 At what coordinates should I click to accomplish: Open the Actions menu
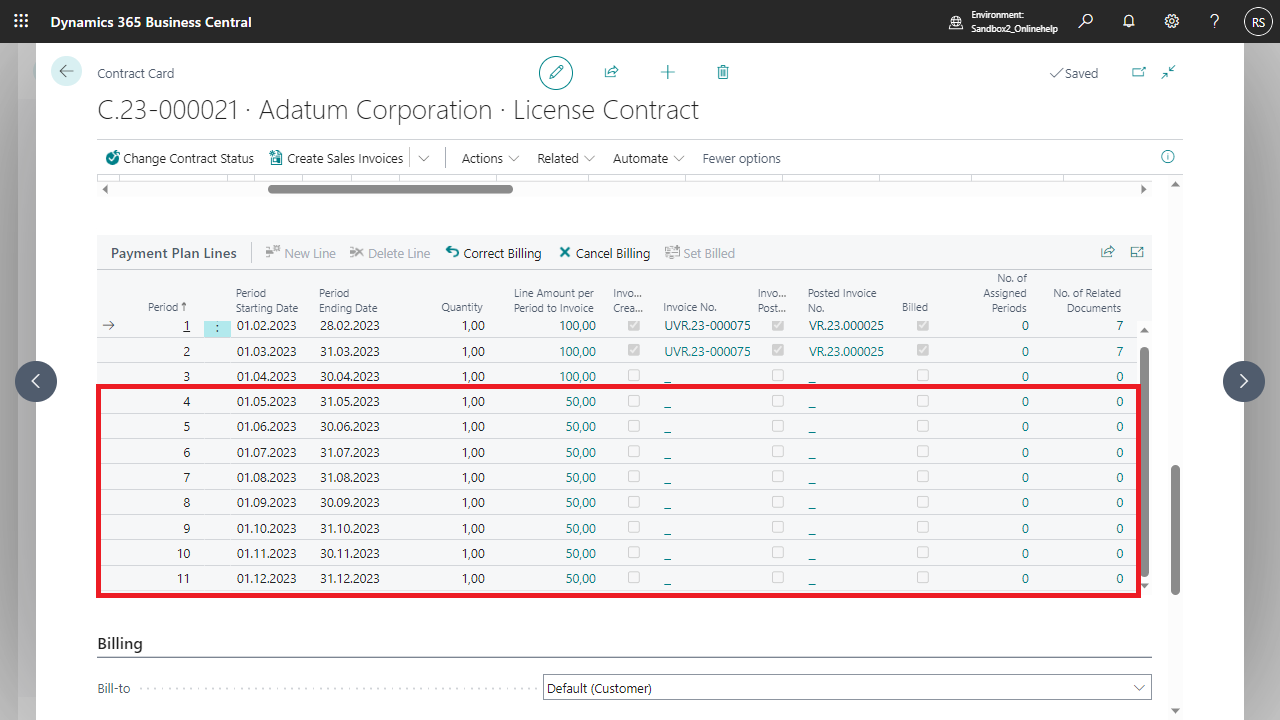(490, 158)
